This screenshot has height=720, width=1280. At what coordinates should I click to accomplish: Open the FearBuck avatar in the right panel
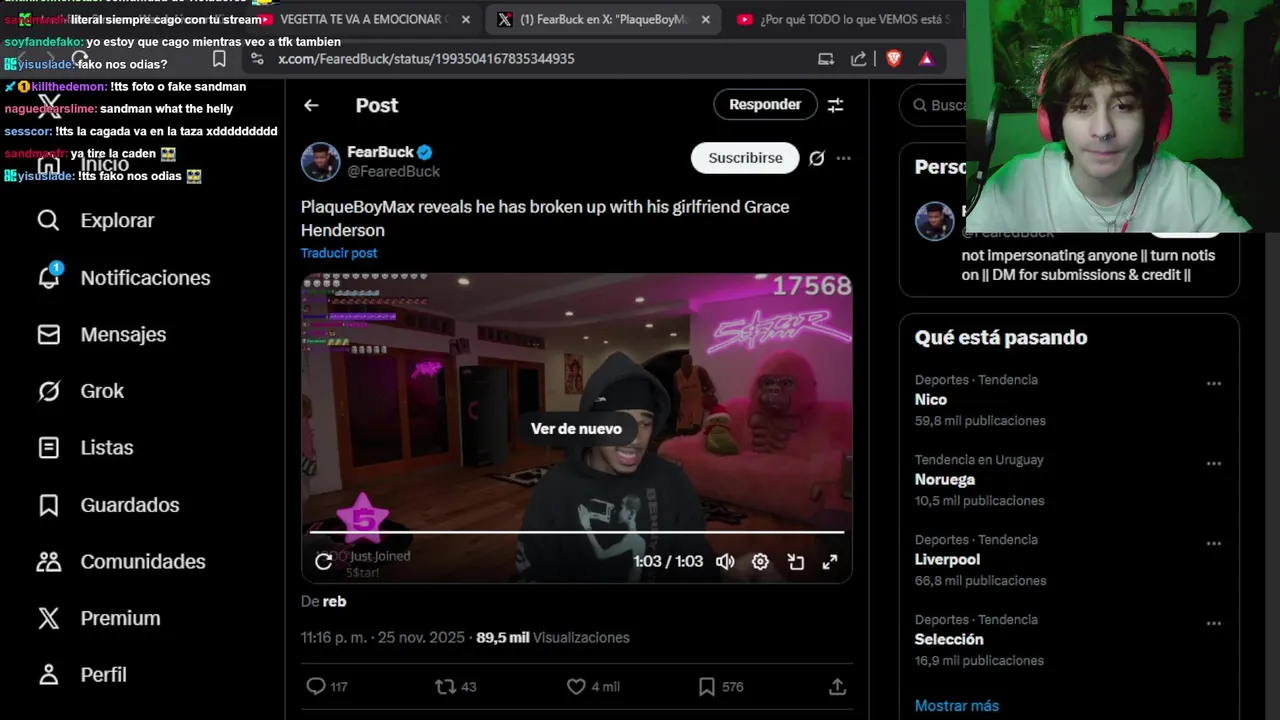[x=934, y=221]
